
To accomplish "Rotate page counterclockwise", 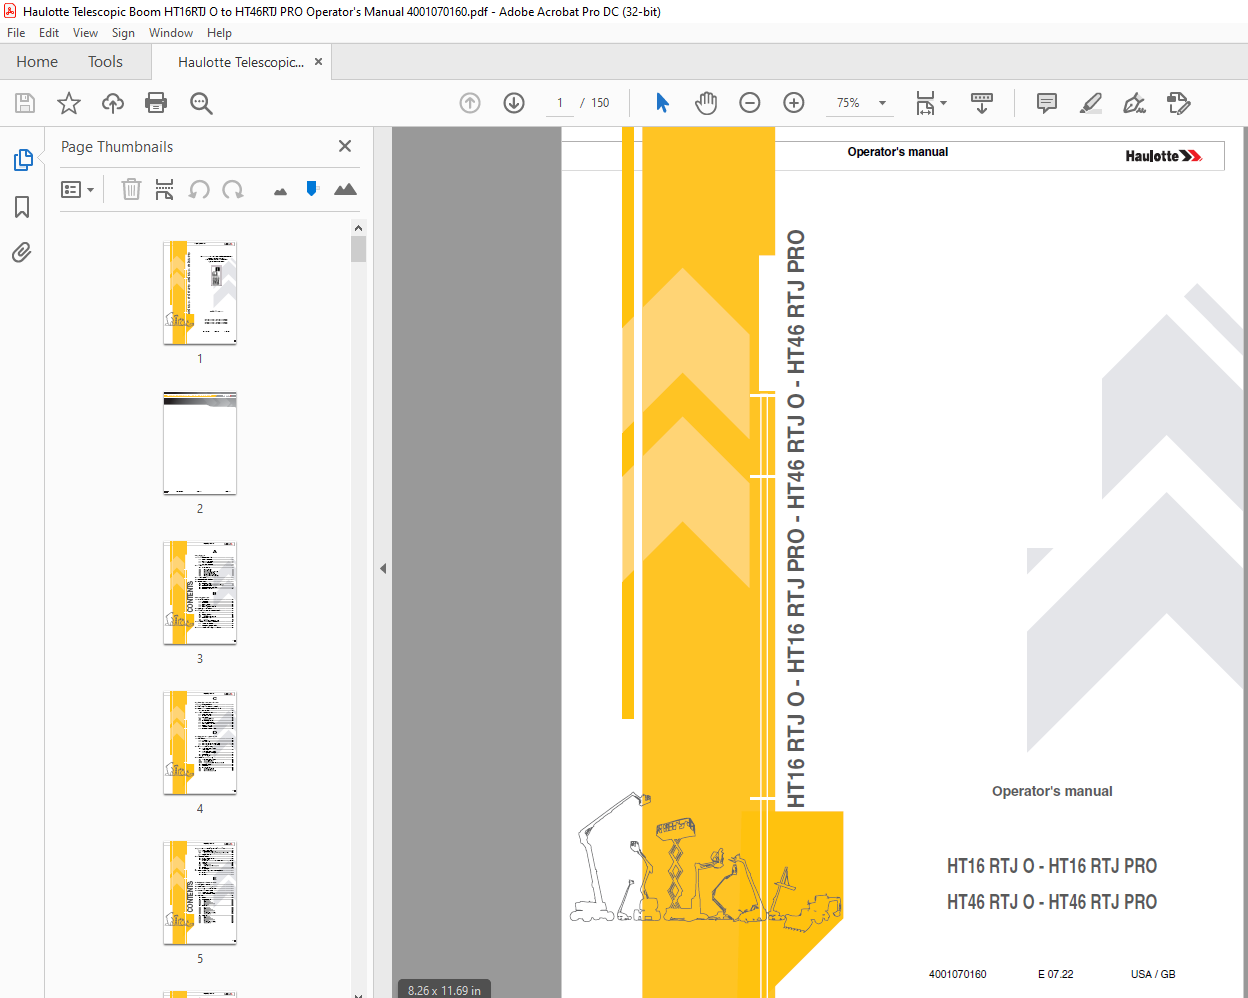I will click(199, 189).
